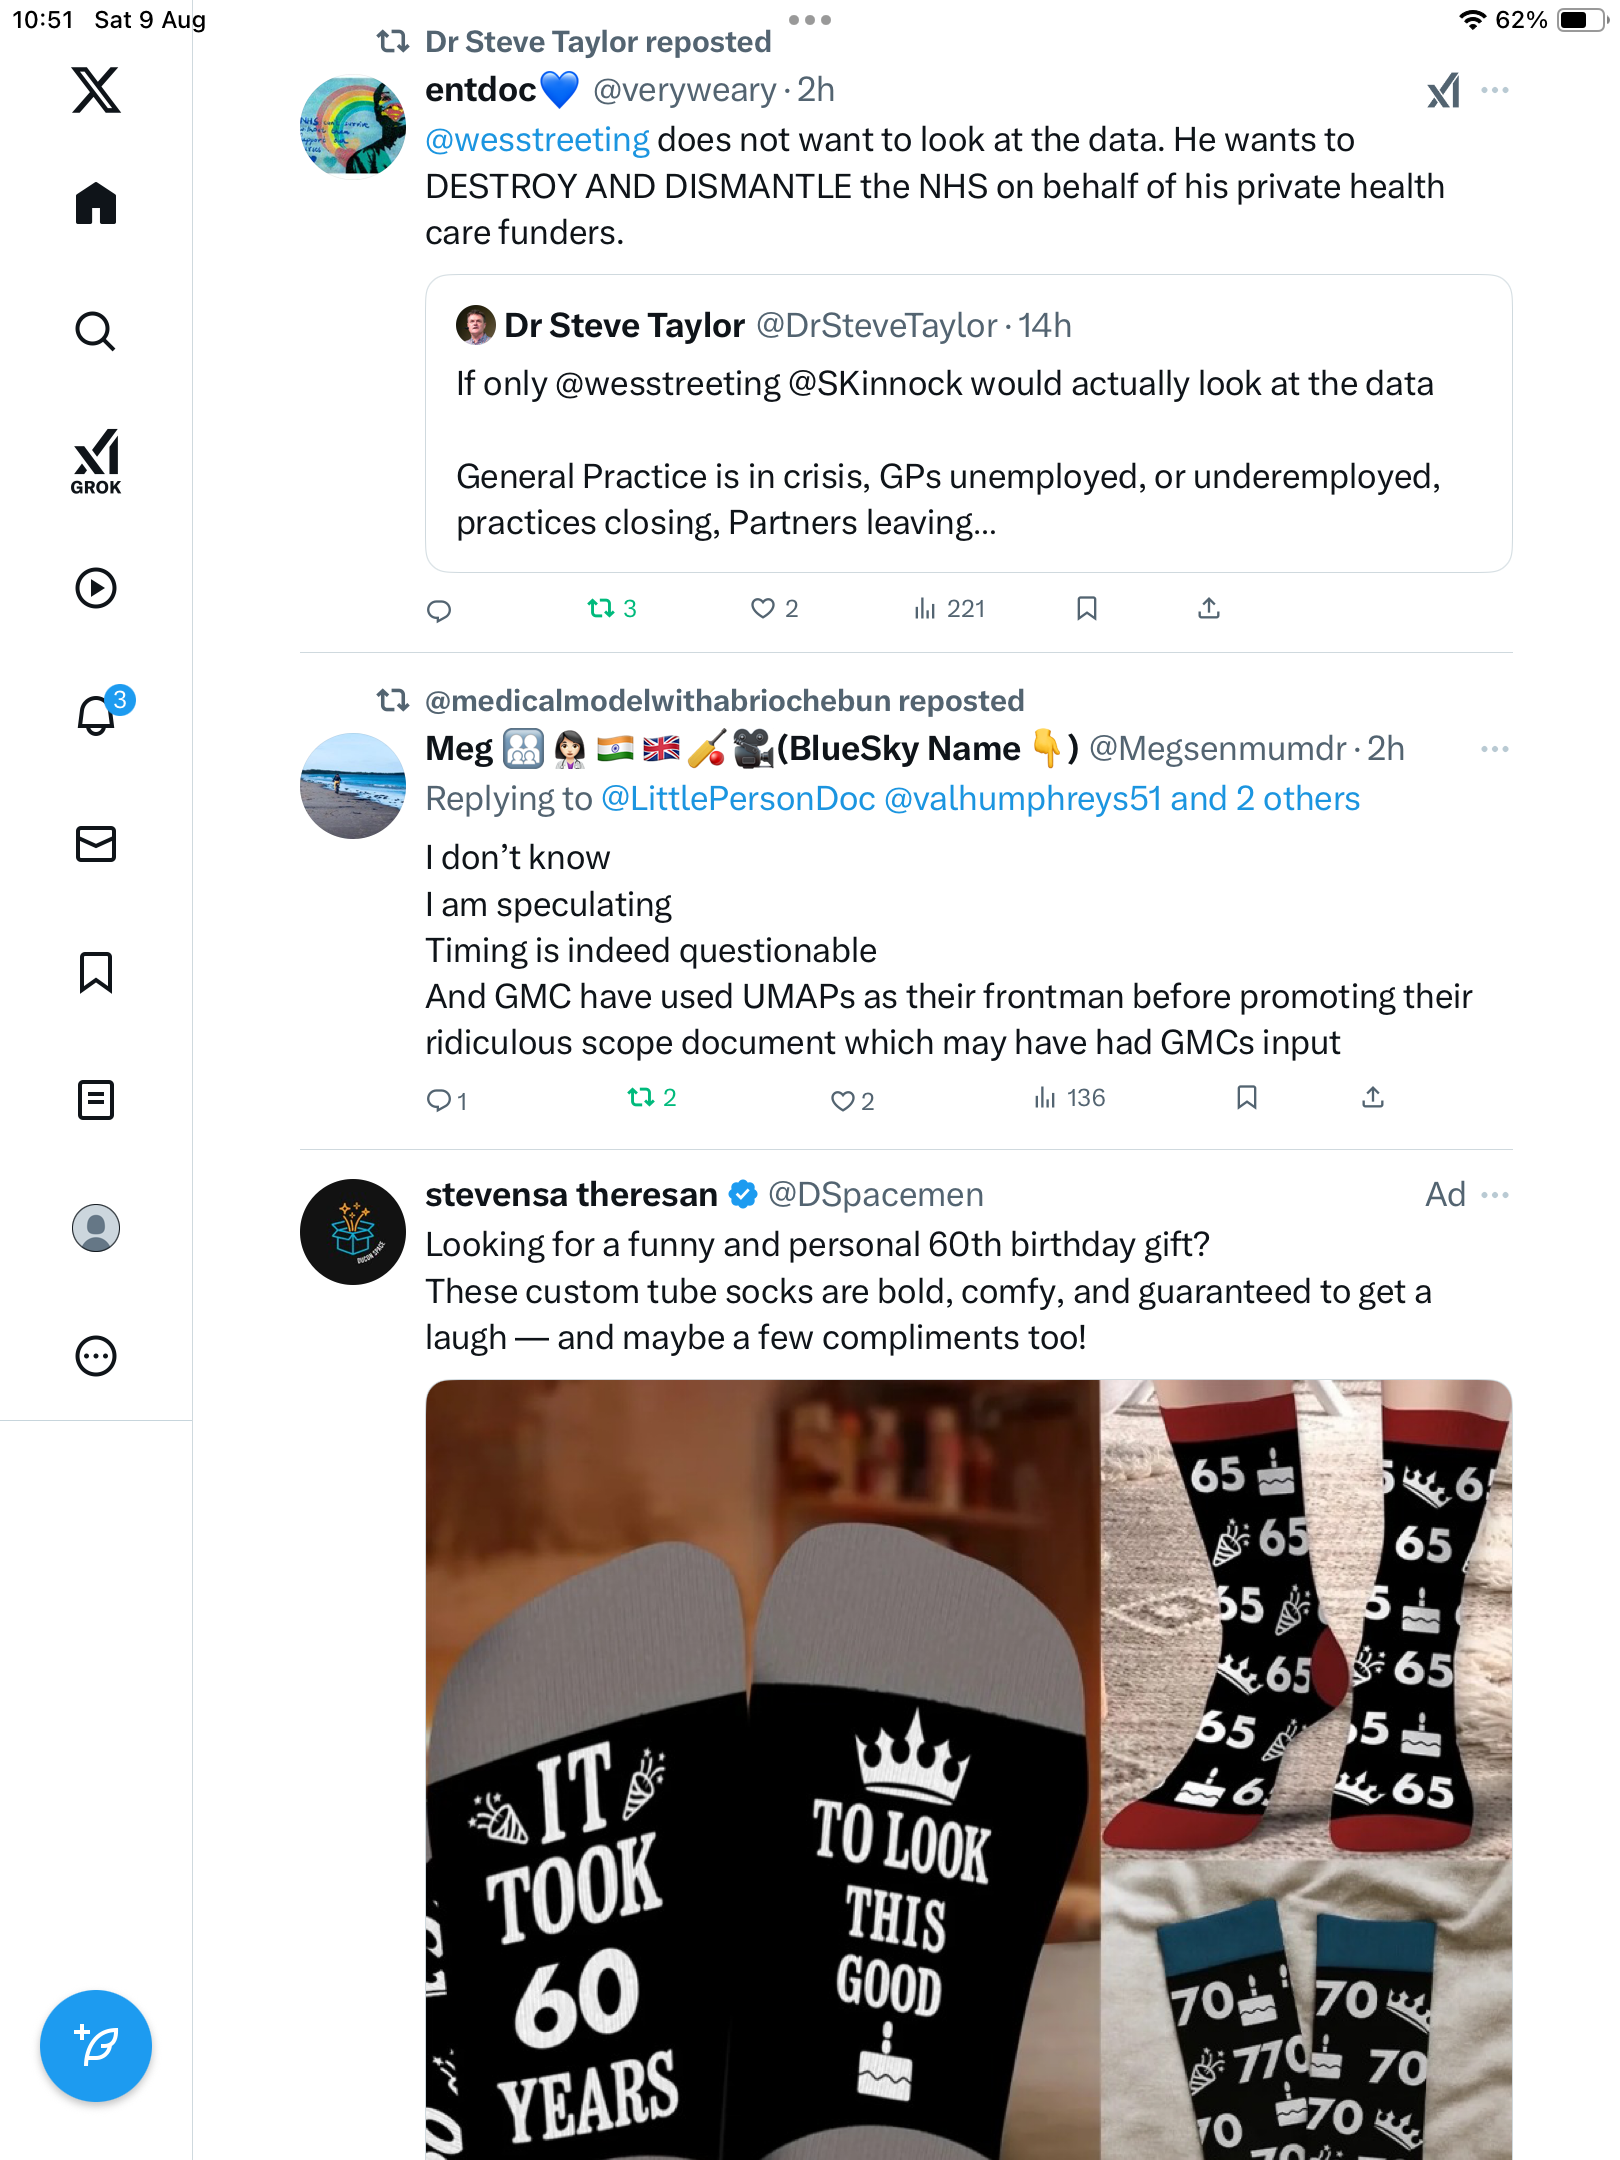The width and height of the screenshot is (1620, 2160).
Task: Open Messages envelope in the sidebar
Action: (96, 844)
